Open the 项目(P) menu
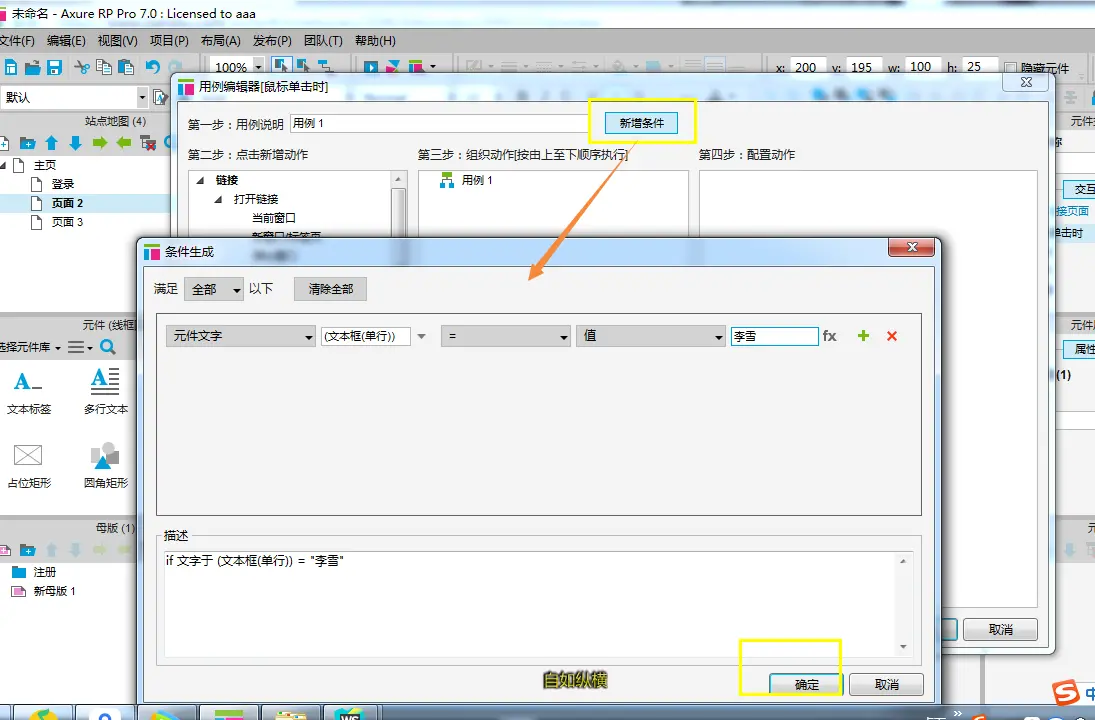The width and height of the screenshot is (1095, 720). [x=169, y=41]
